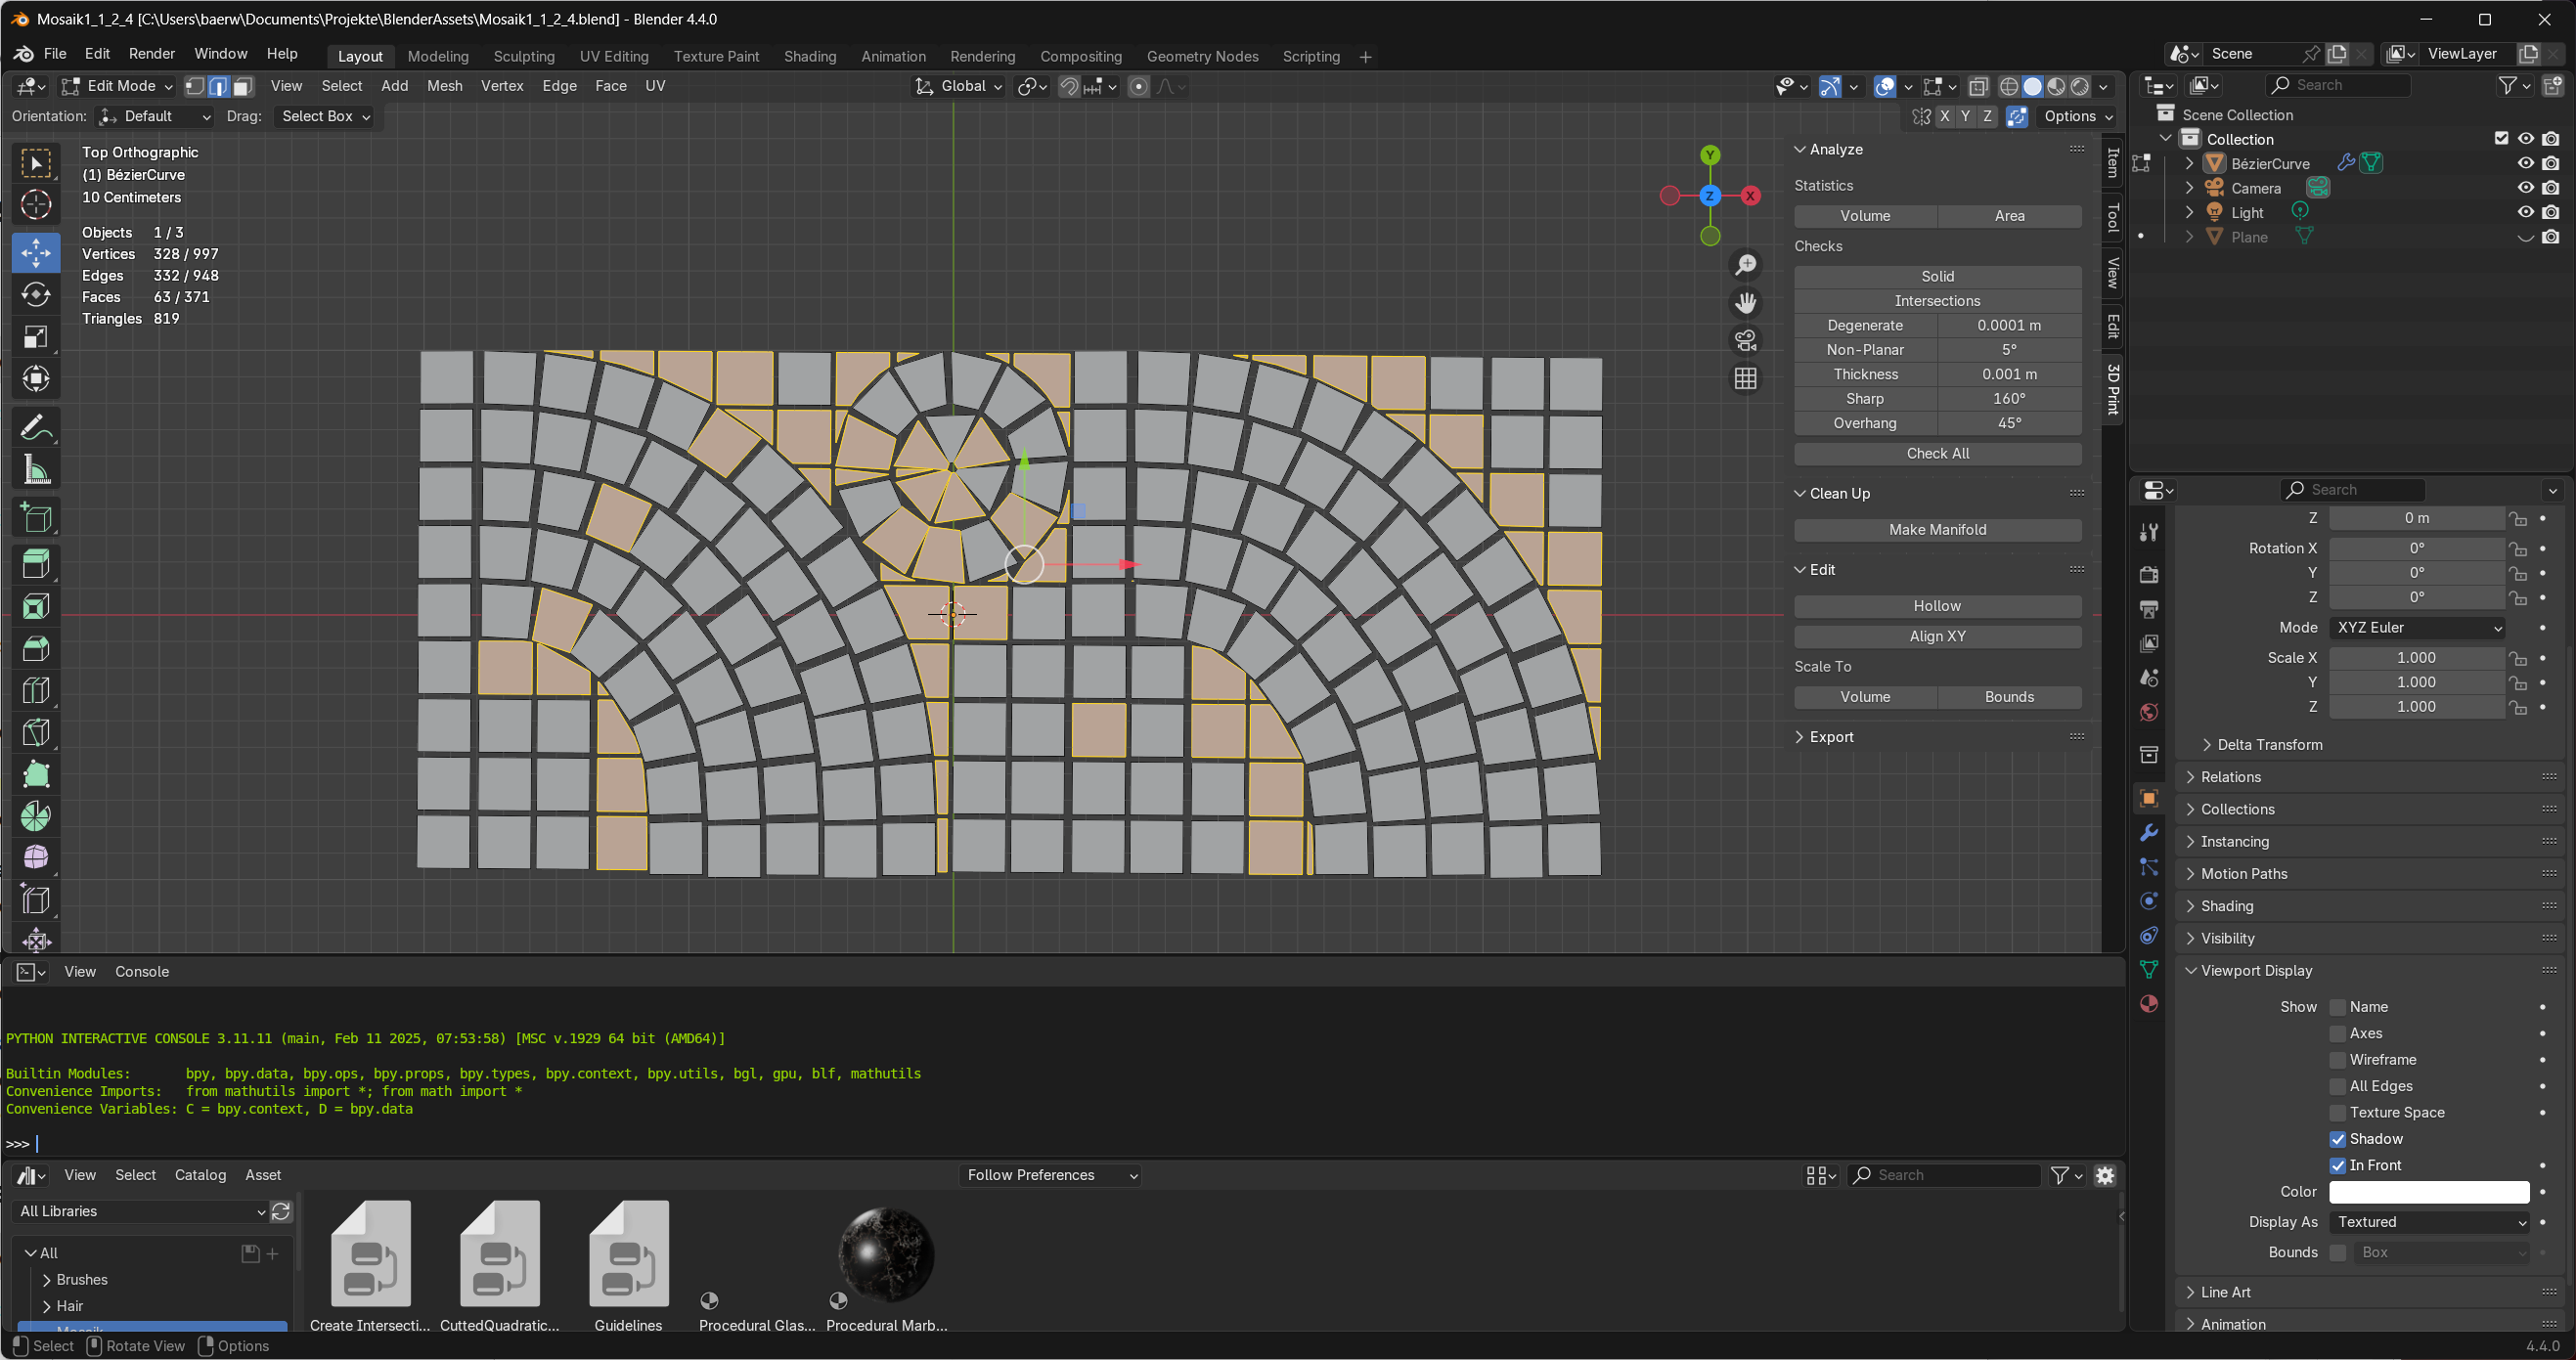Viewport: 2576px width, 1360px height.
Task: Open the Edit Mode dropdown
Action: 118,86
